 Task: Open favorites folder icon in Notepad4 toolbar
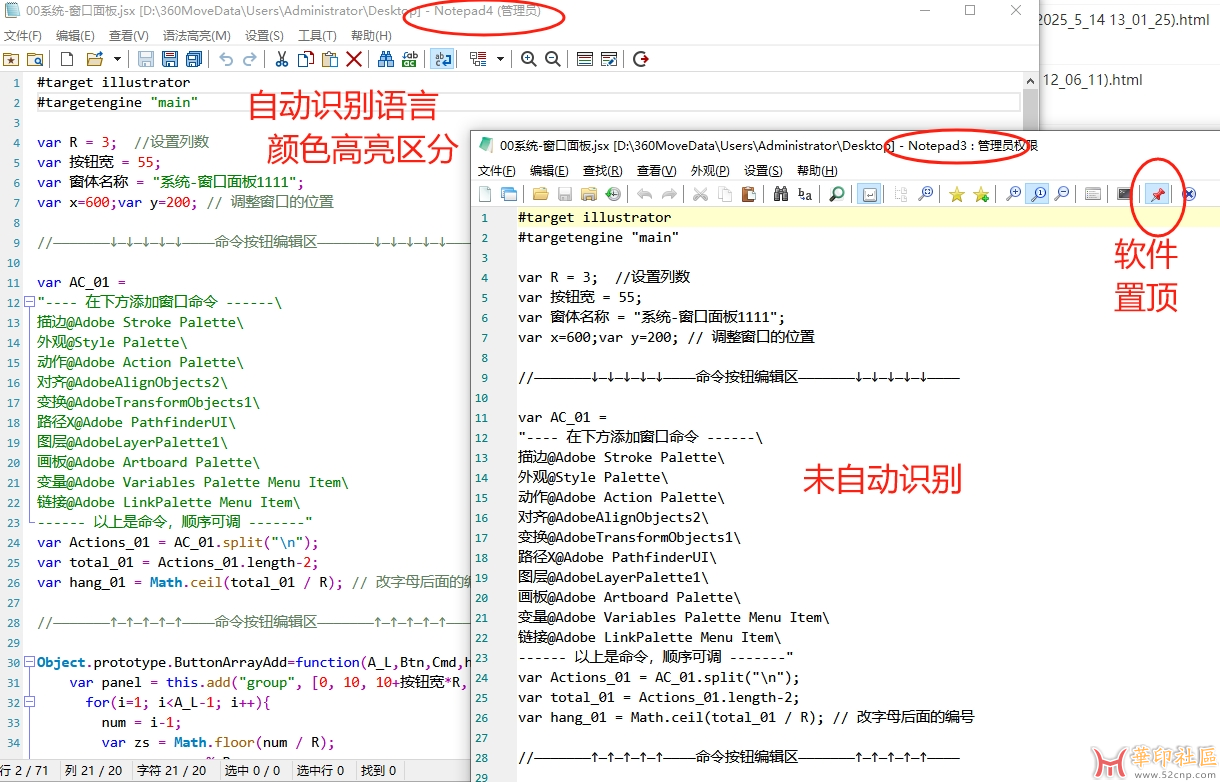[x=11, y=59]
